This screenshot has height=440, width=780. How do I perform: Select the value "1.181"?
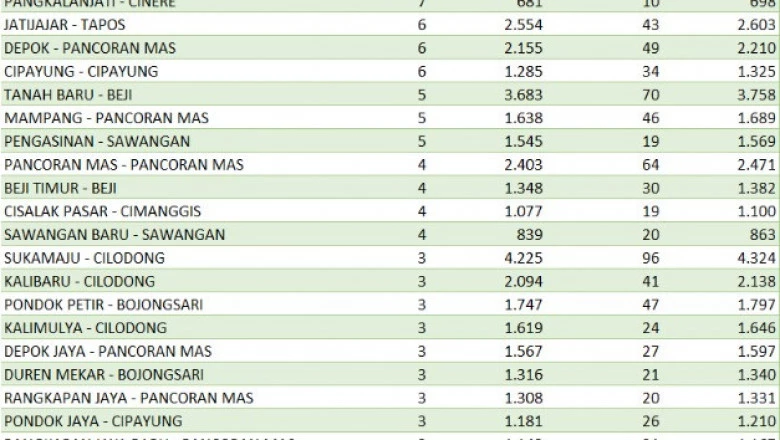[523, 421]
